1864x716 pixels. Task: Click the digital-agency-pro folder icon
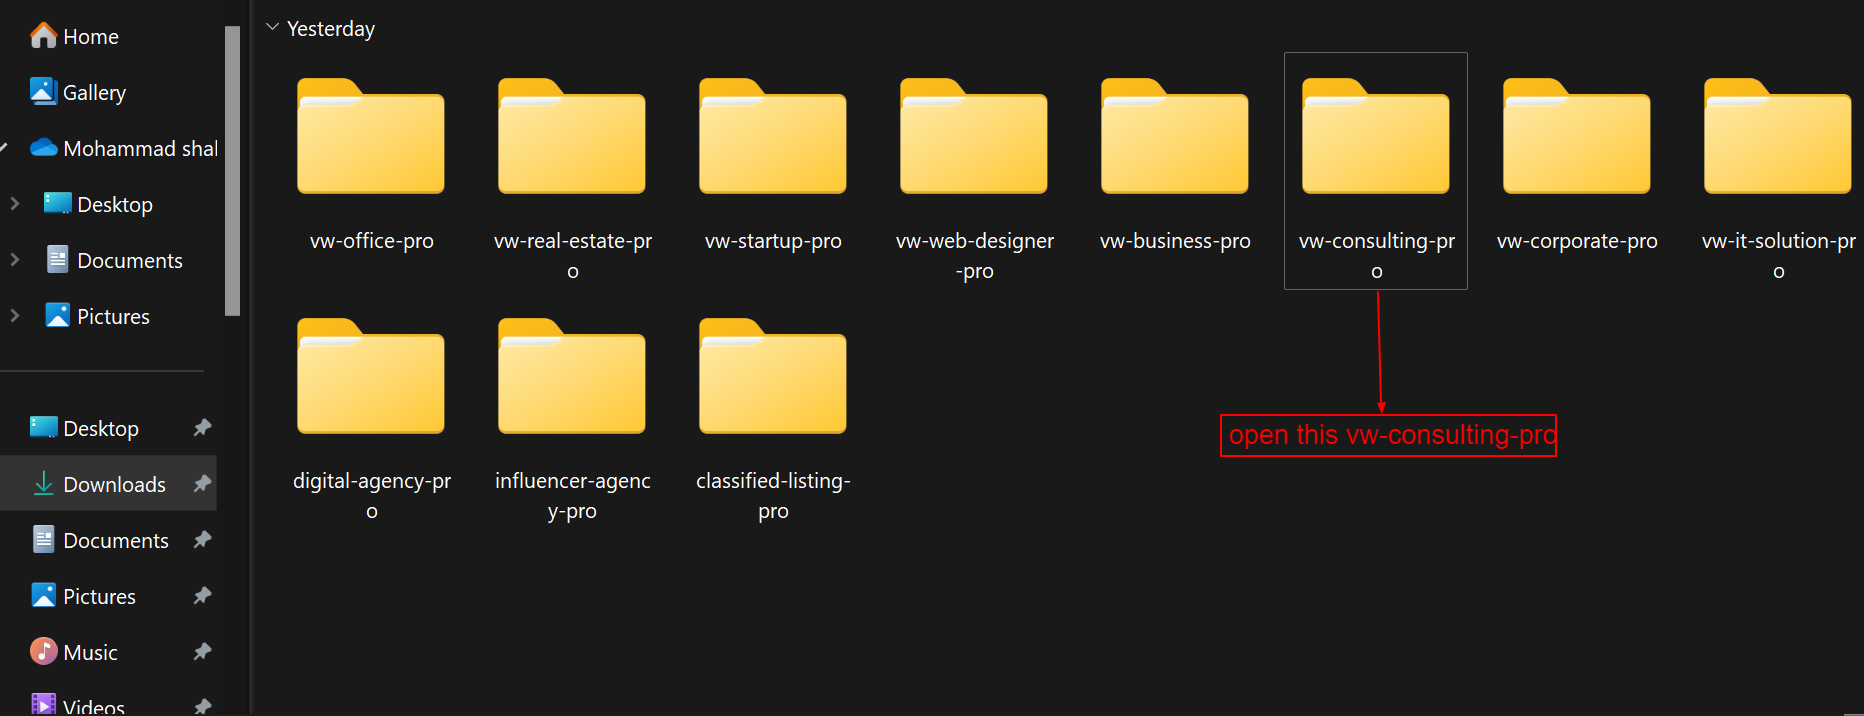[x=371, y=378]
